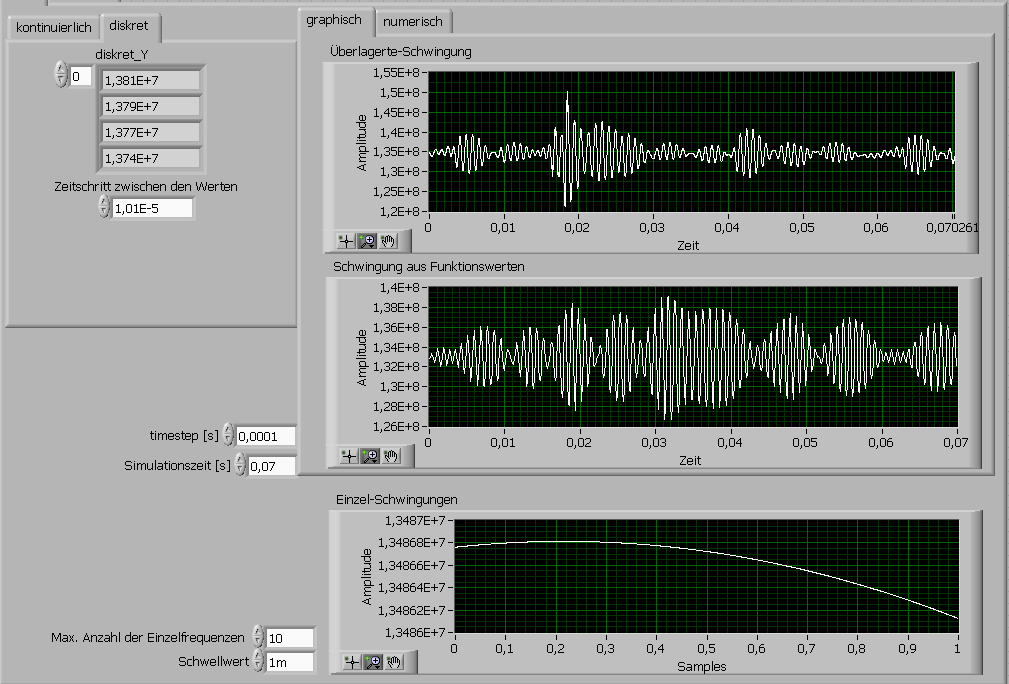The height and width of the screenshot is (684, 1009).
Task: Select the array element 1,374E+7
Action: (151, 158)
